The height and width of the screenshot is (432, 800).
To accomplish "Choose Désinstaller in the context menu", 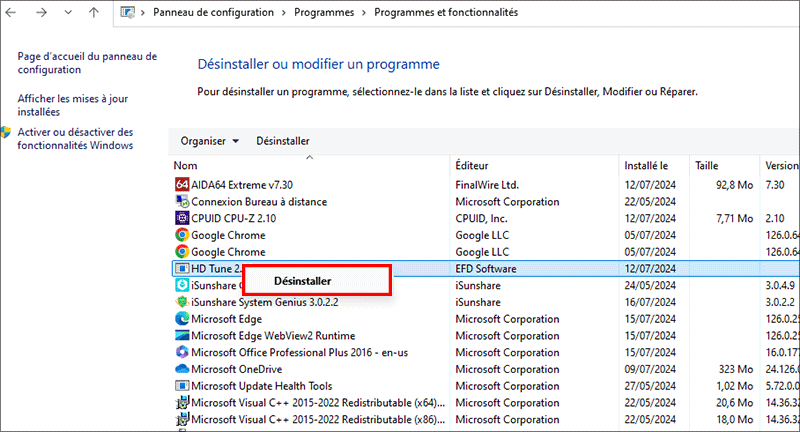I will tap(303, 281).
